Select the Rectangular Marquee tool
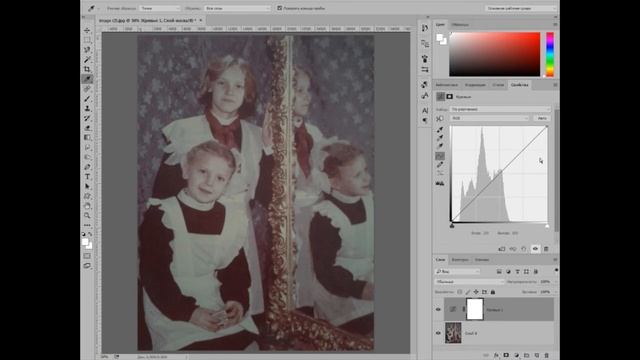Screen dimensions: 640x360 point(87,40)
